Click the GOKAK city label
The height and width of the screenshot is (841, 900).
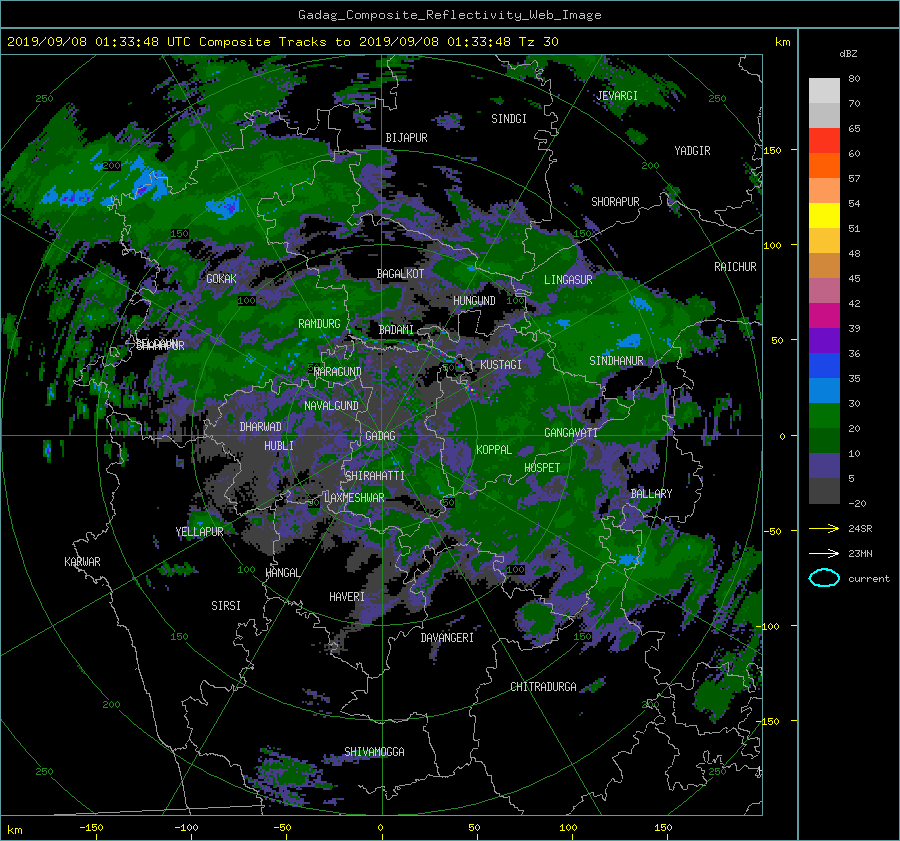[x=221, y=279]
